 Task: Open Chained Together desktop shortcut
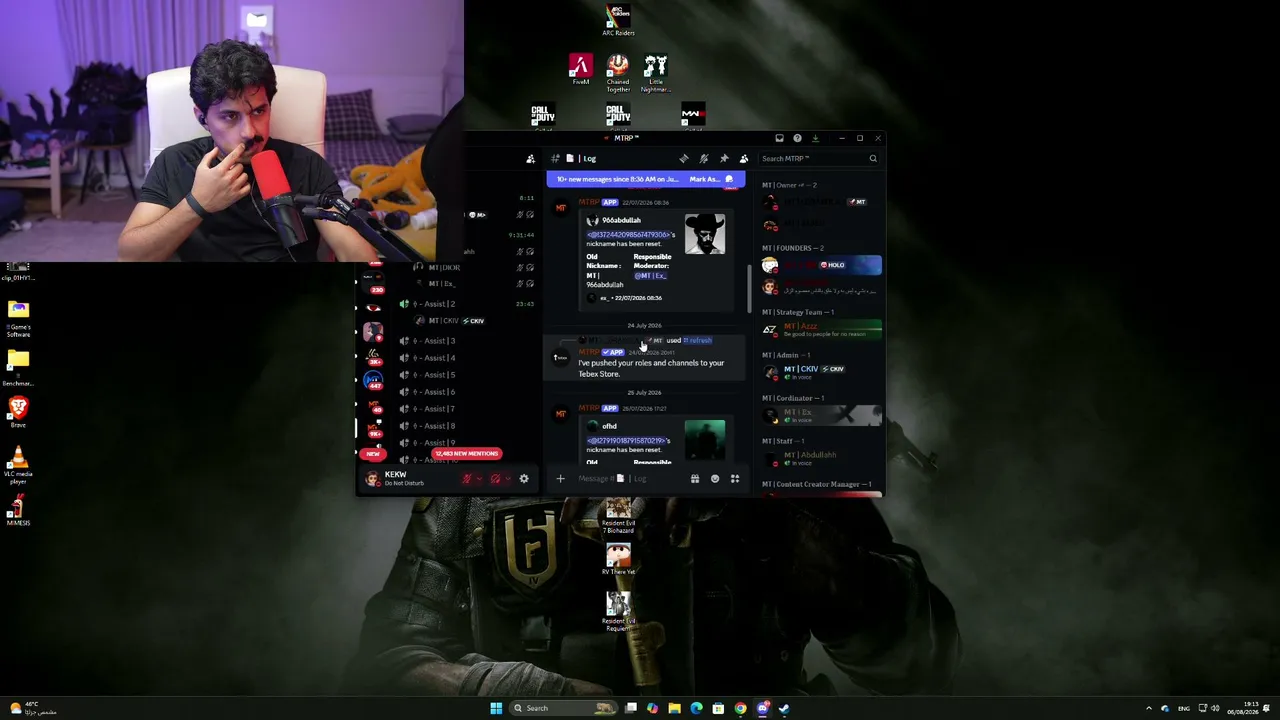(618, 73)
